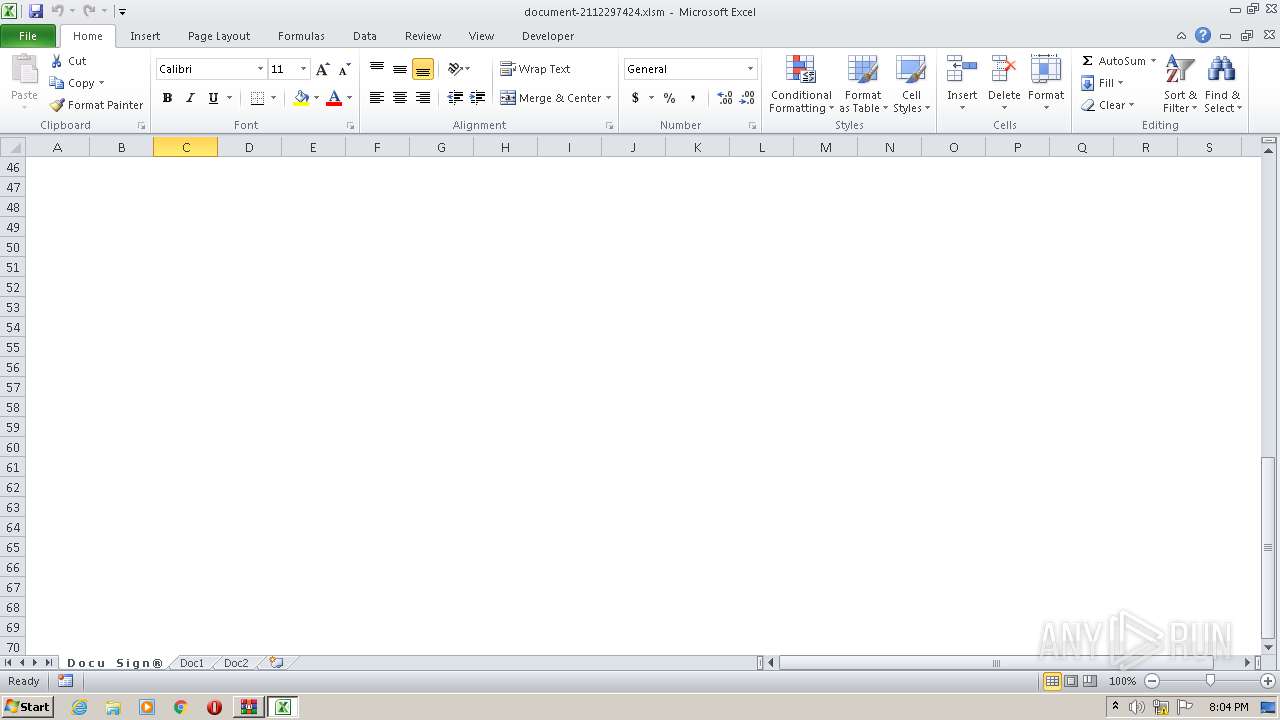Open the General number format dropdown

(750, 69)
